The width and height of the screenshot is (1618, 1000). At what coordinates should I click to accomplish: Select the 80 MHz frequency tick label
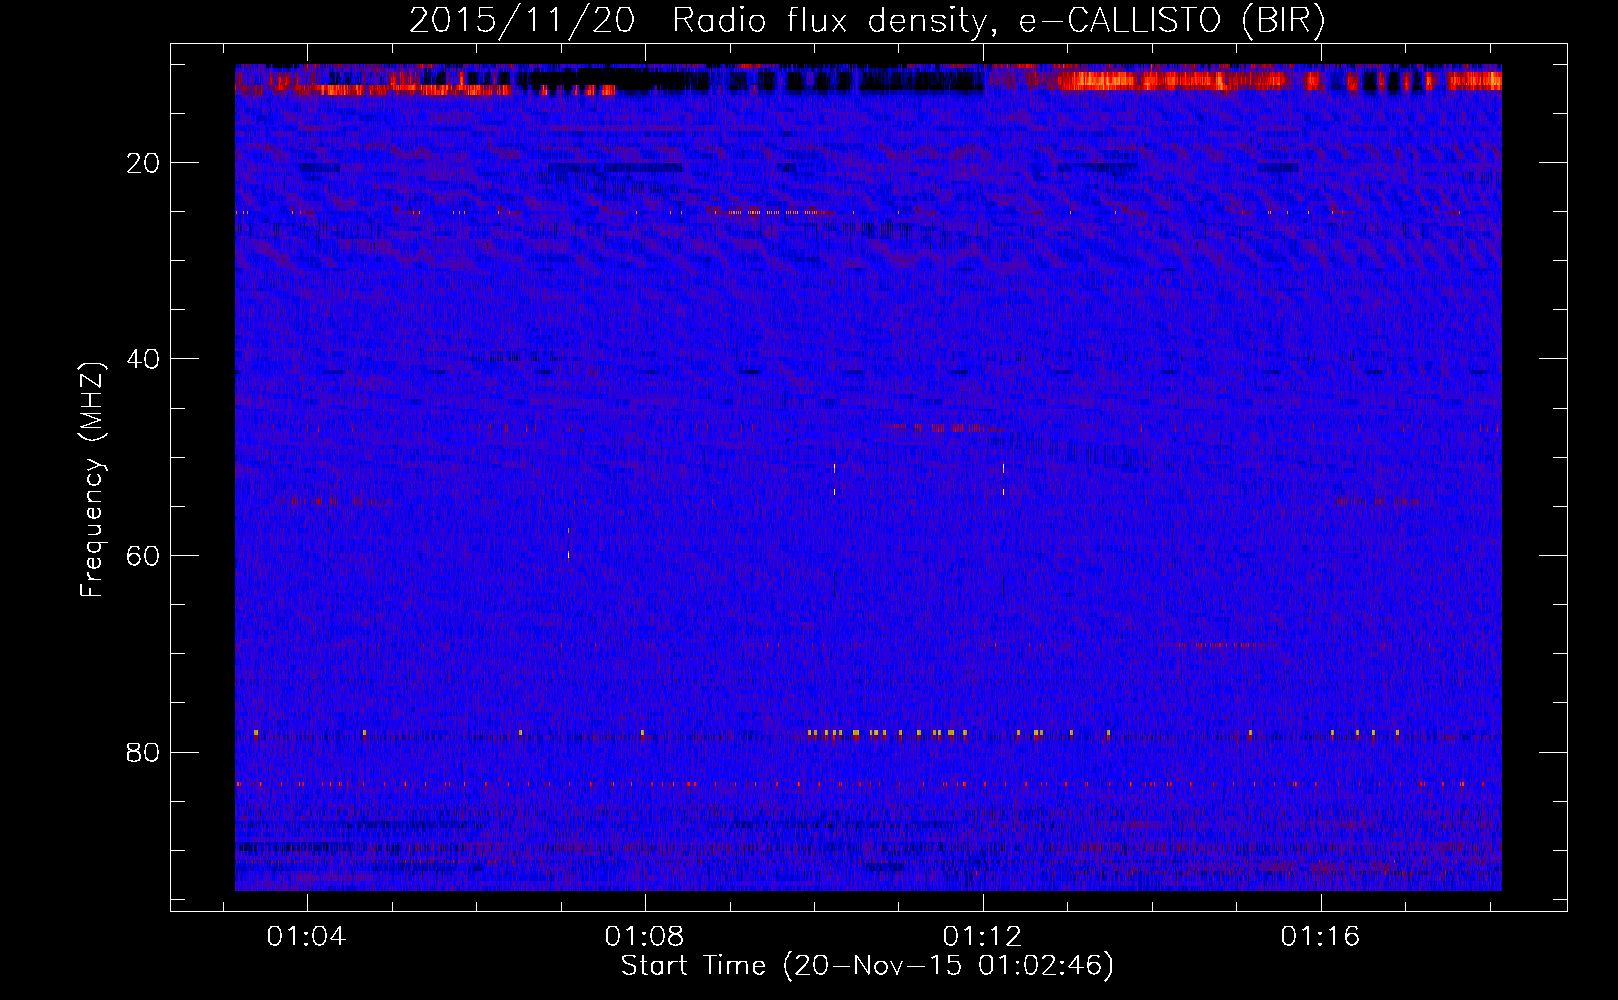click(144, 752)
